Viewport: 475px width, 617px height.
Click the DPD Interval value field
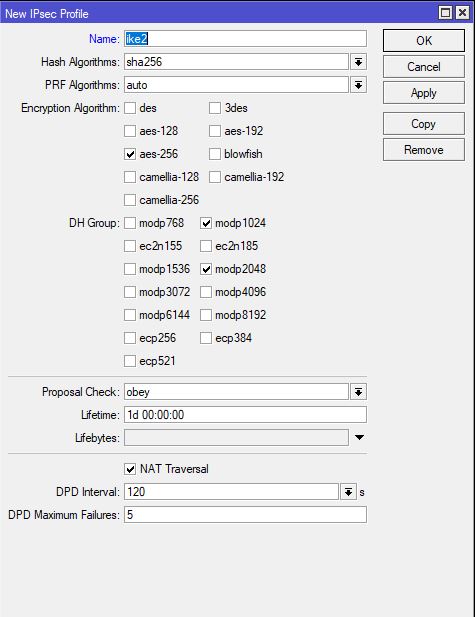231,492
